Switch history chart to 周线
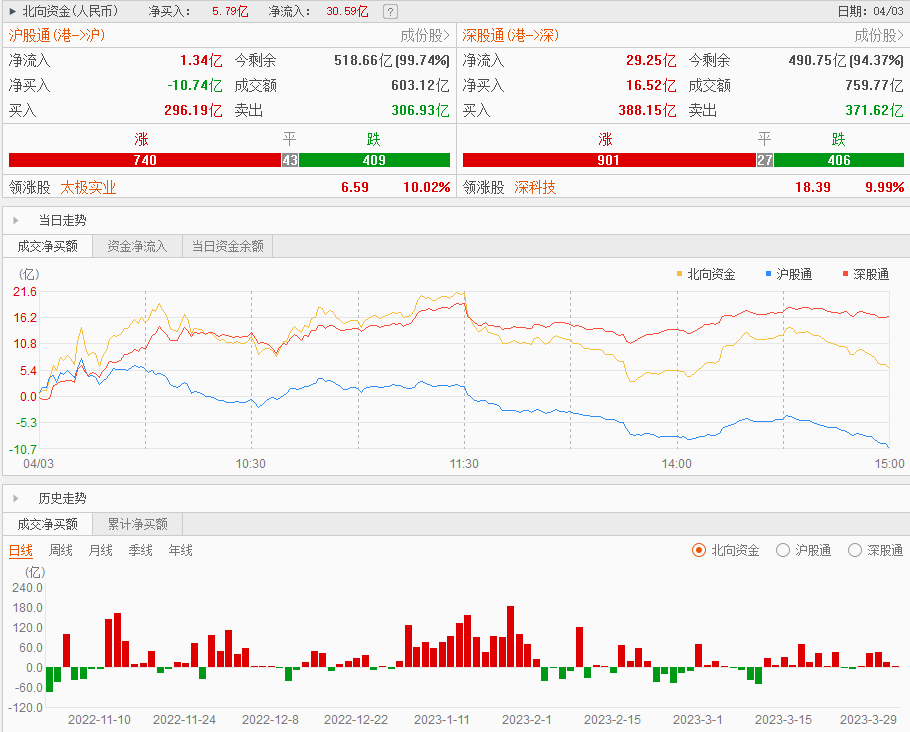910x732 pixels. pyautogui.click(x=61, y=550)
